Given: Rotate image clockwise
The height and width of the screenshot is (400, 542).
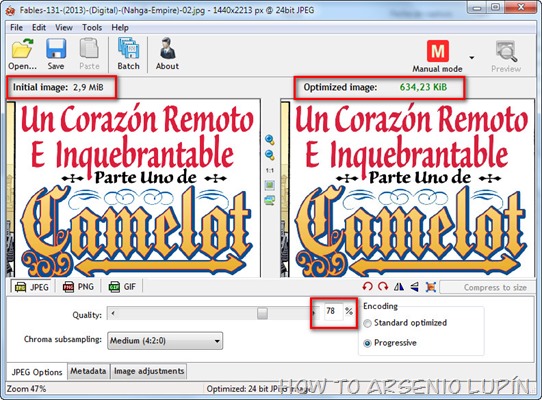Looking at the screenshot, I should tap(383, 287).
